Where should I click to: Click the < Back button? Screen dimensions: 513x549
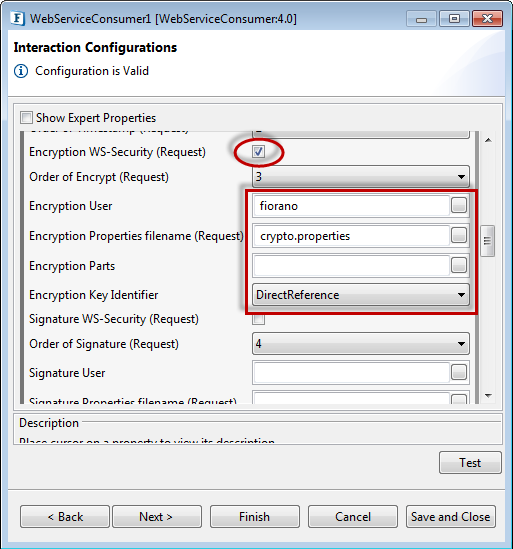(x=65, y=516)
